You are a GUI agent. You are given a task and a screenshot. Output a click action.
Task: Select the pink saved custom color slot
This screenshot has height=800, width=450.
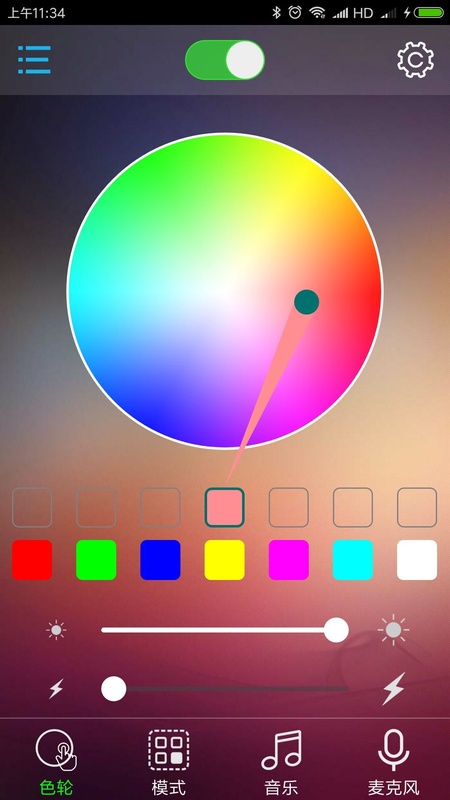[x=224, y=507]
